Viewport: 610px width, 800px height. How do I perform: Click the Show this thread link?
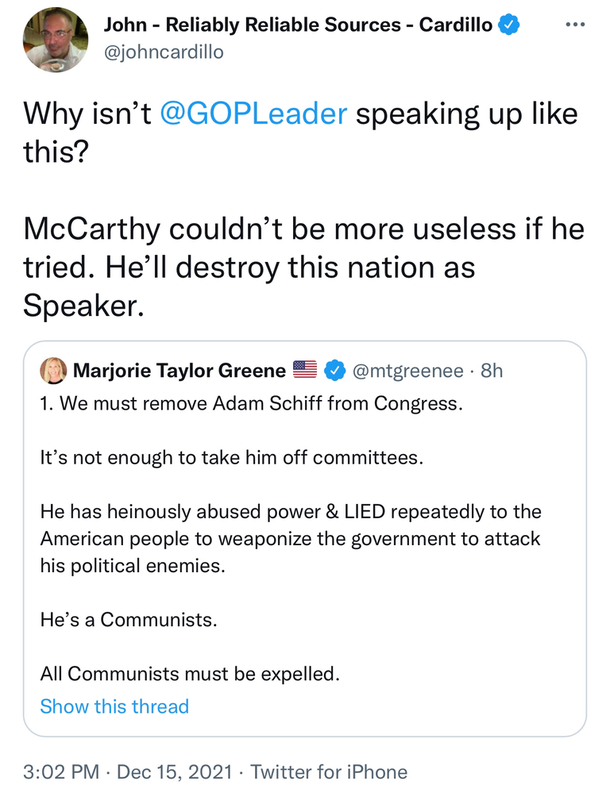pyautogui.click(x=114, y=706)
